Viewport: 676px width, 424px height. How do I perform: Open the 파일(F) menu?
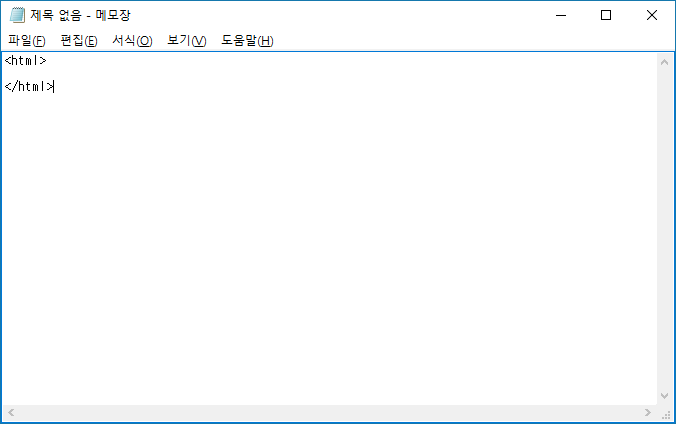(x=27, y=41)
